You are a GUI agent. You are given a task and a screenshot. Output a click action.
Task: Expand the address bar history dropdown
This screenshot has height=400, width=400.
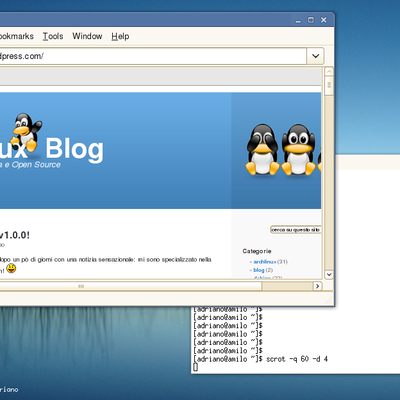pos(315,56)
